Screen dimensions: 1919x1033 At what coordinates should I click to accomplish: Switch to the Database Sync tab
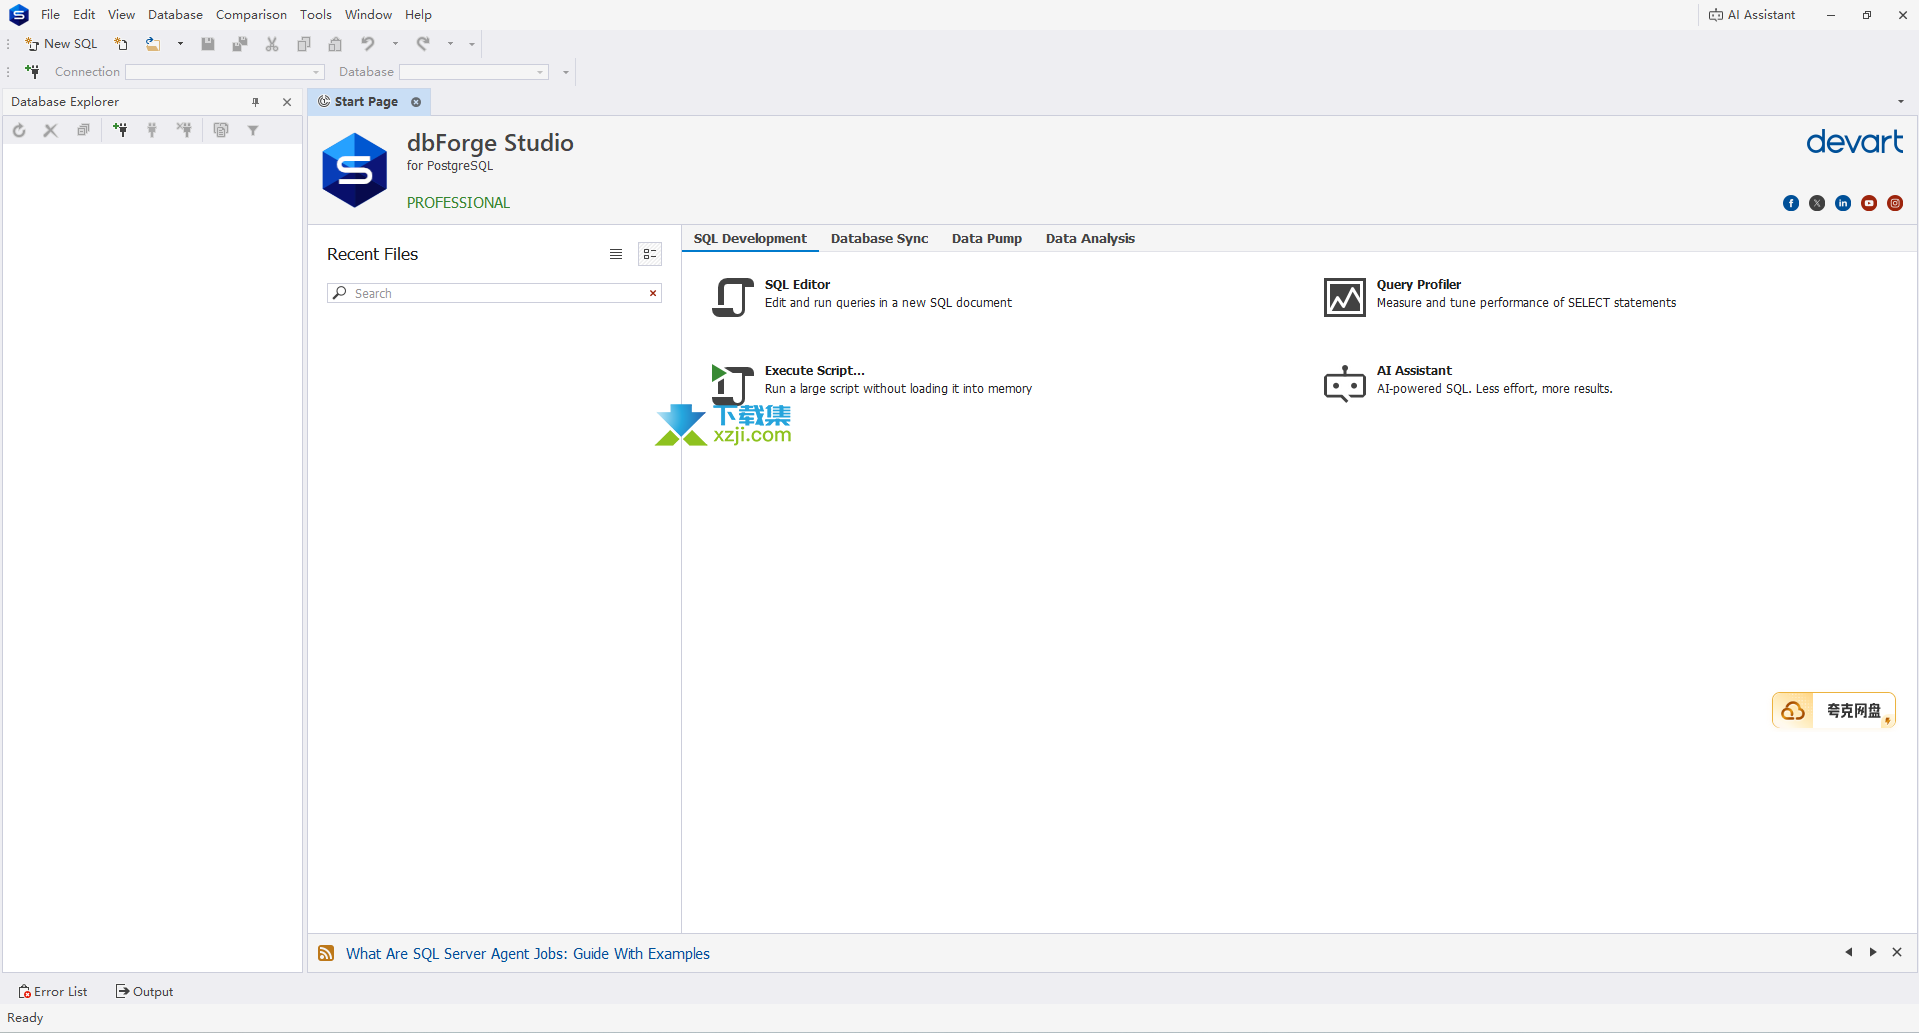(879, 239)
